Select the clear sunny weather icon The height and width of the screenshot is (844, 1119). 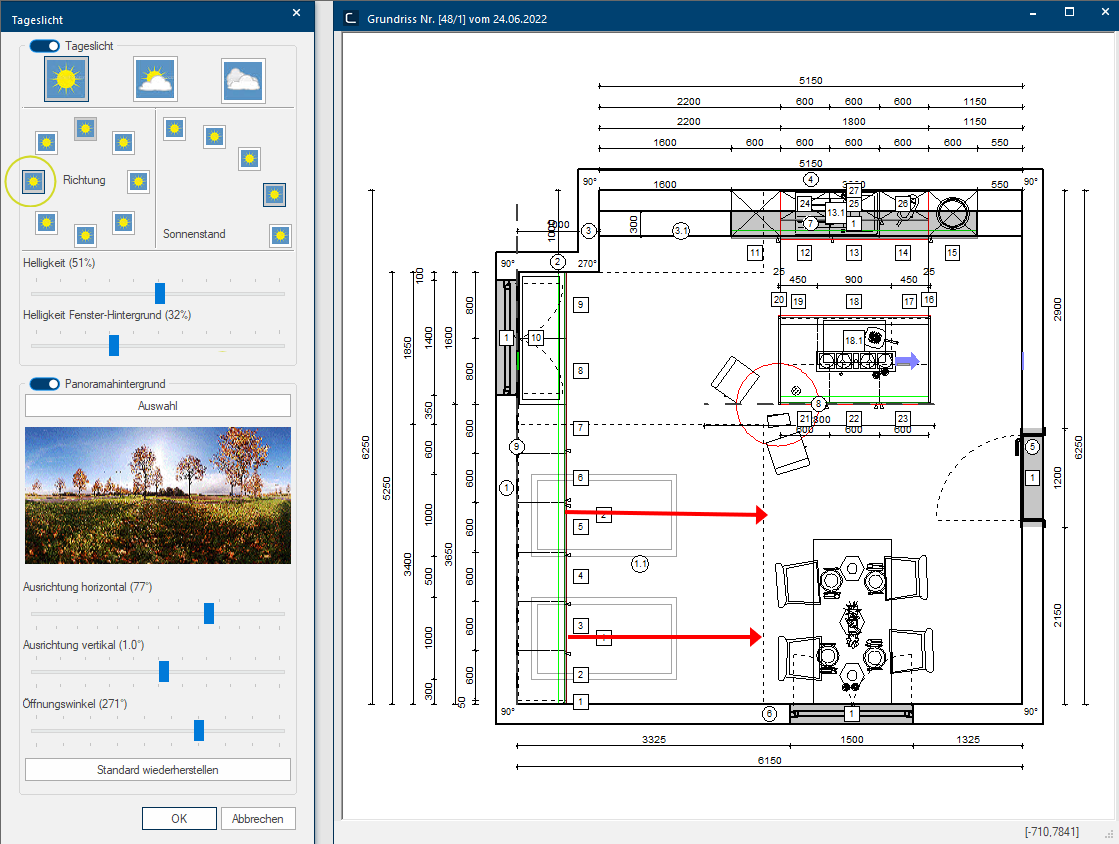[x=66, y=79]
